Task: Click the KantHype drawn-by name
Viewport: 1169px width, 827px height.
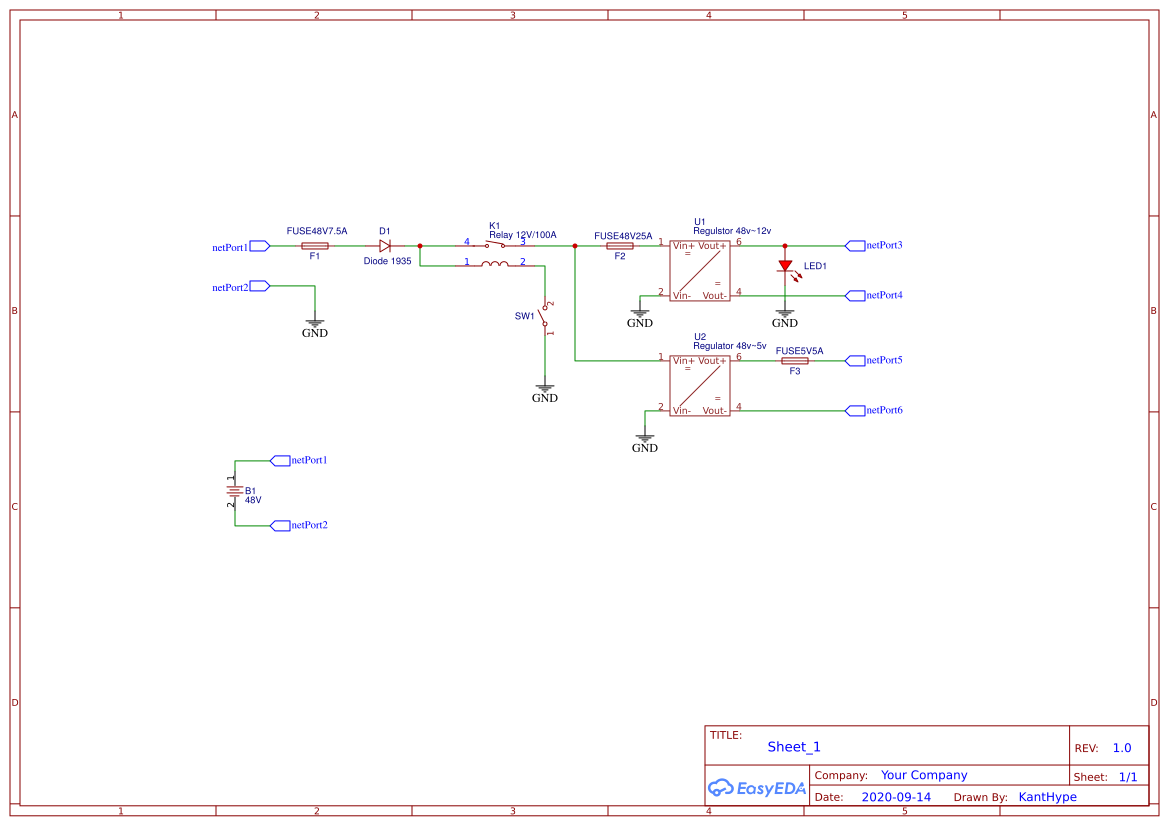Action: pos(1048,797)
